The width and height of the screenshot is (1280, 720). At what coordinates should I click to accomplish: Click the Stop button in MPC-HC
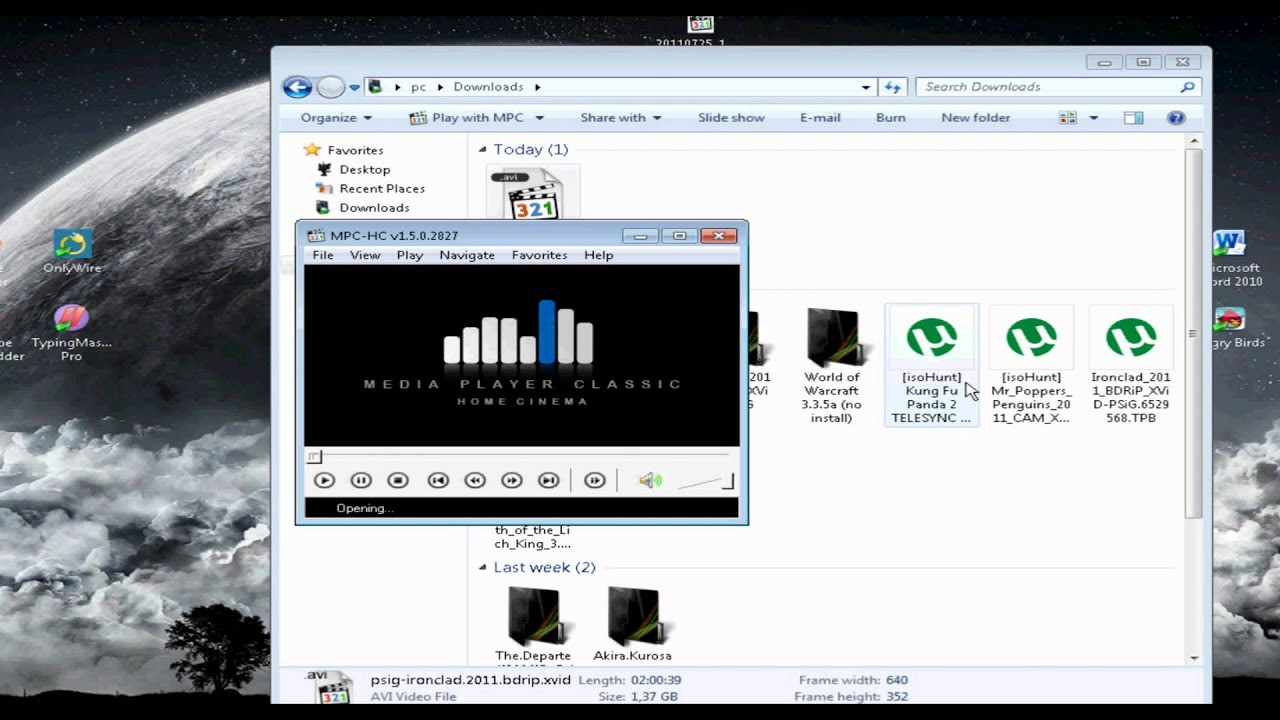coord(398,481)
